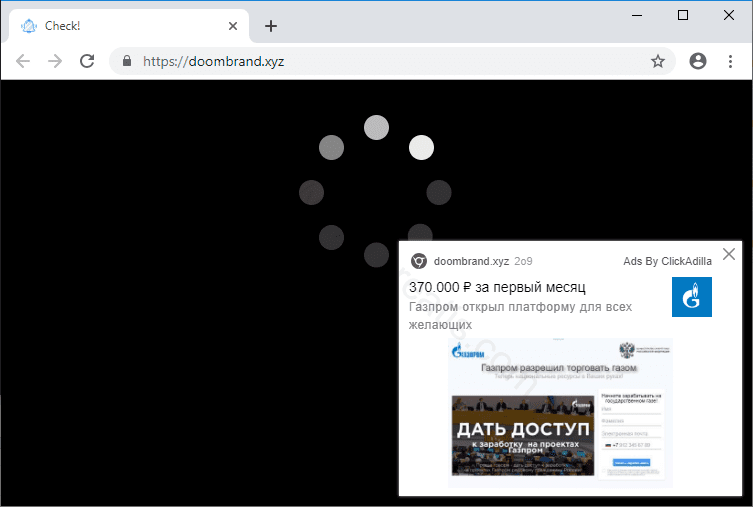The image size is (753, 507).
Task: Click the browser Back arrow
Action: pos(23,61)
